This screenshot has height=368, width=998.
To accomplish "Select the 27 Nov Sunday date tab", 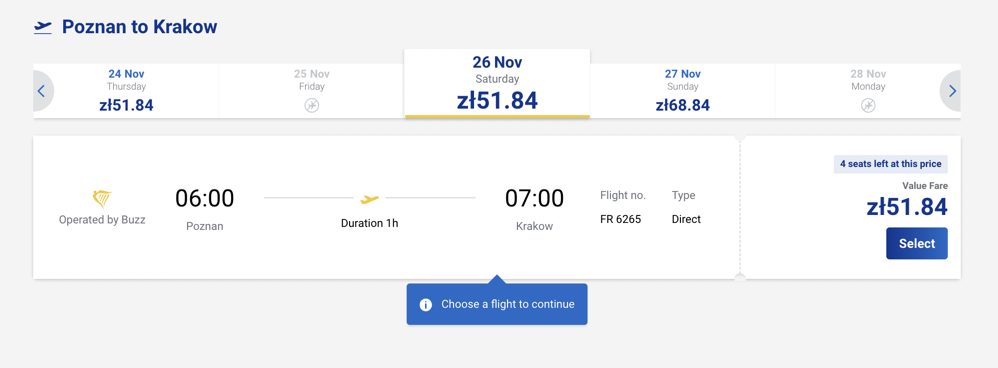I will [x=683, y=91].
